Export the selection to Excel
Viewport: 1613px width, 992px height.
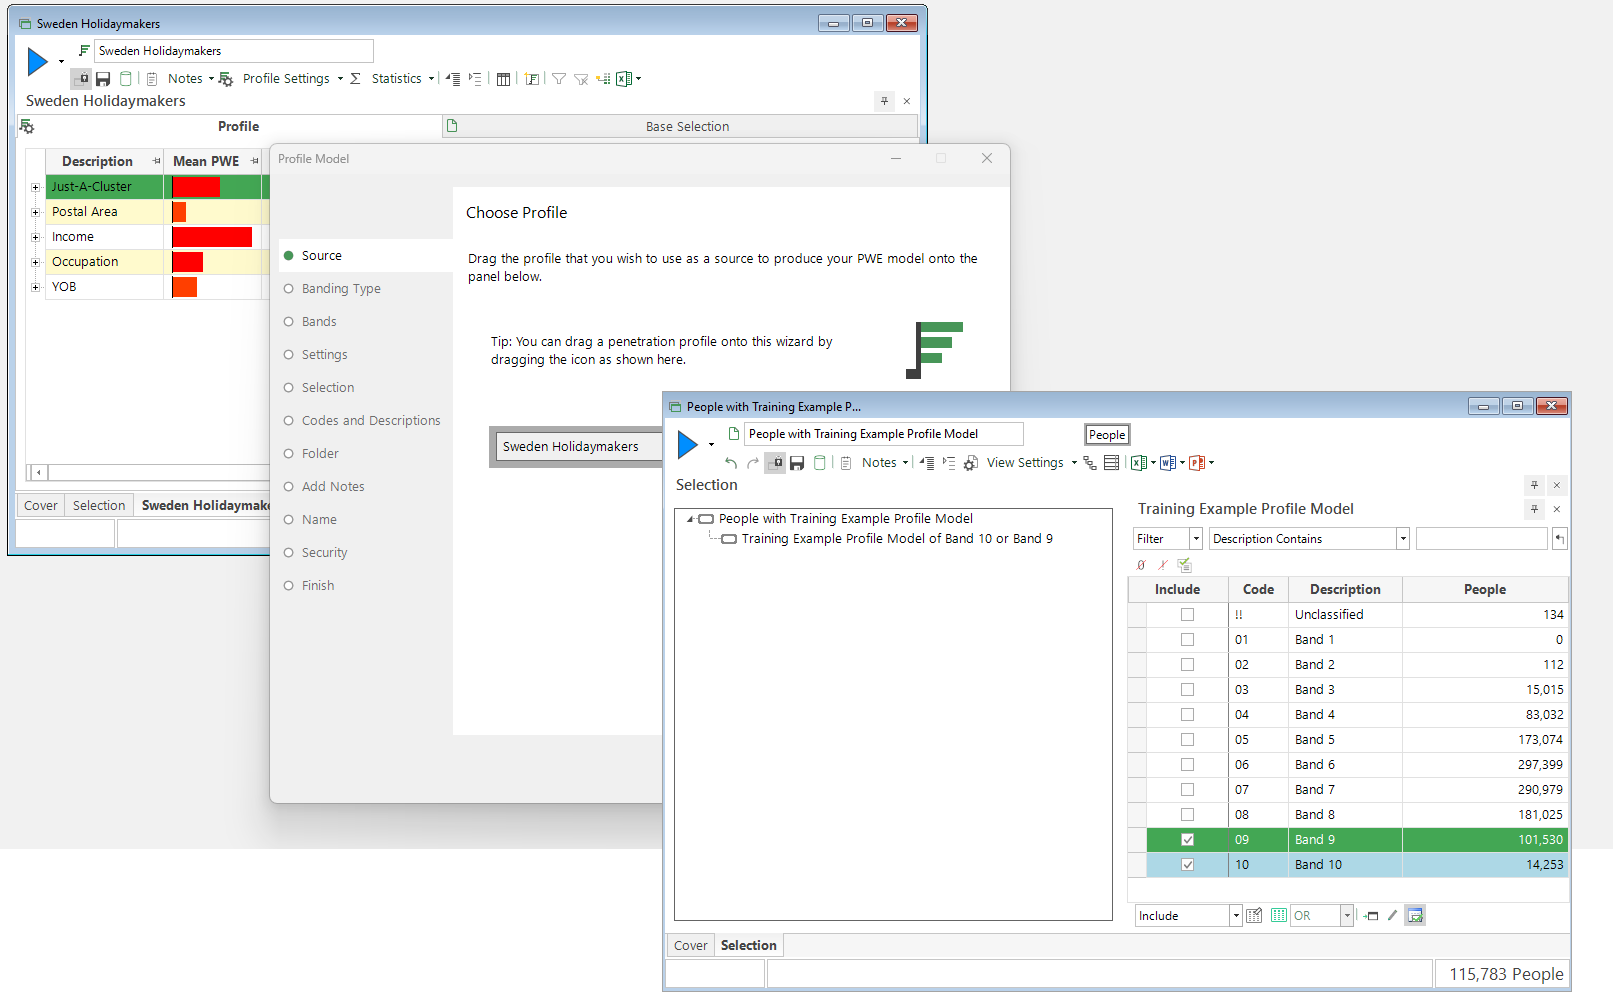point(1138,463)
